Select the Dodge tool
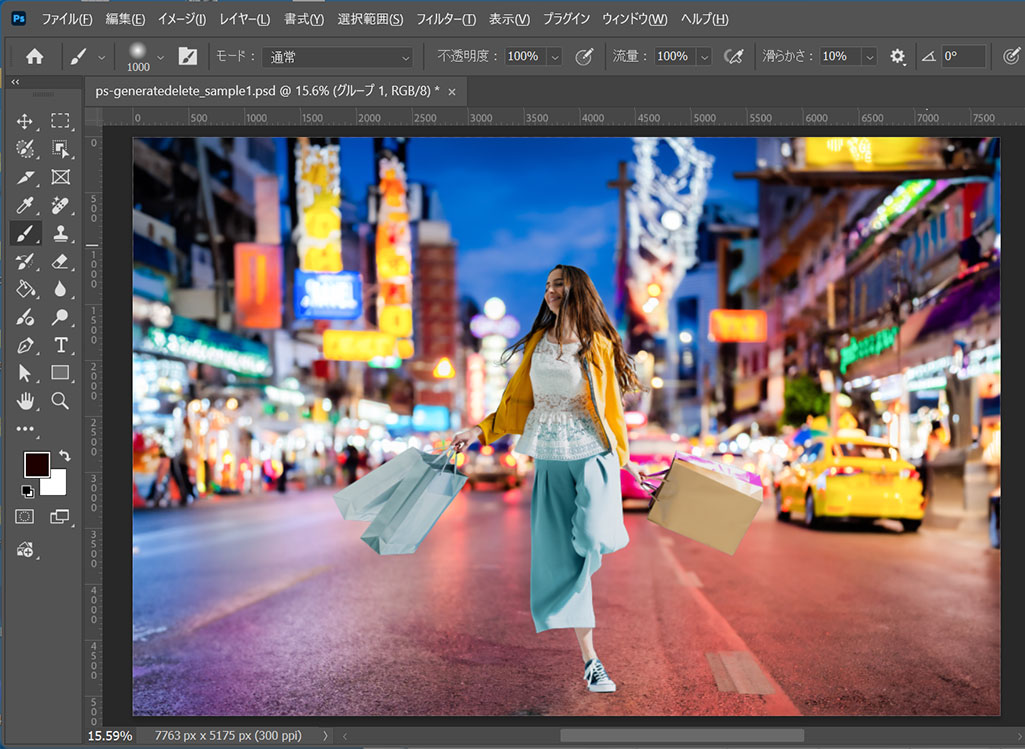Viewport: 1025px width, 749px height. pos(60,317)
